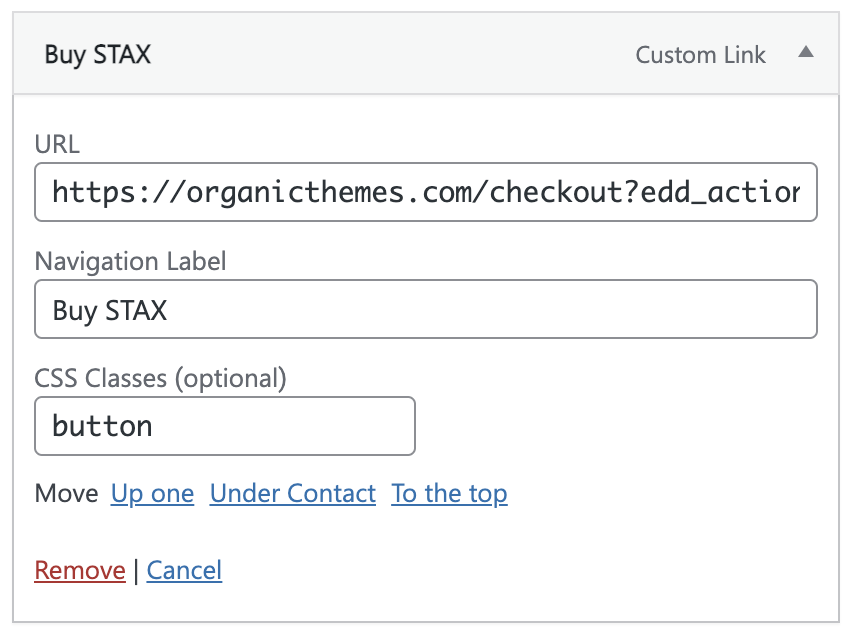Cancel editing this menu item

coord(184,571)
